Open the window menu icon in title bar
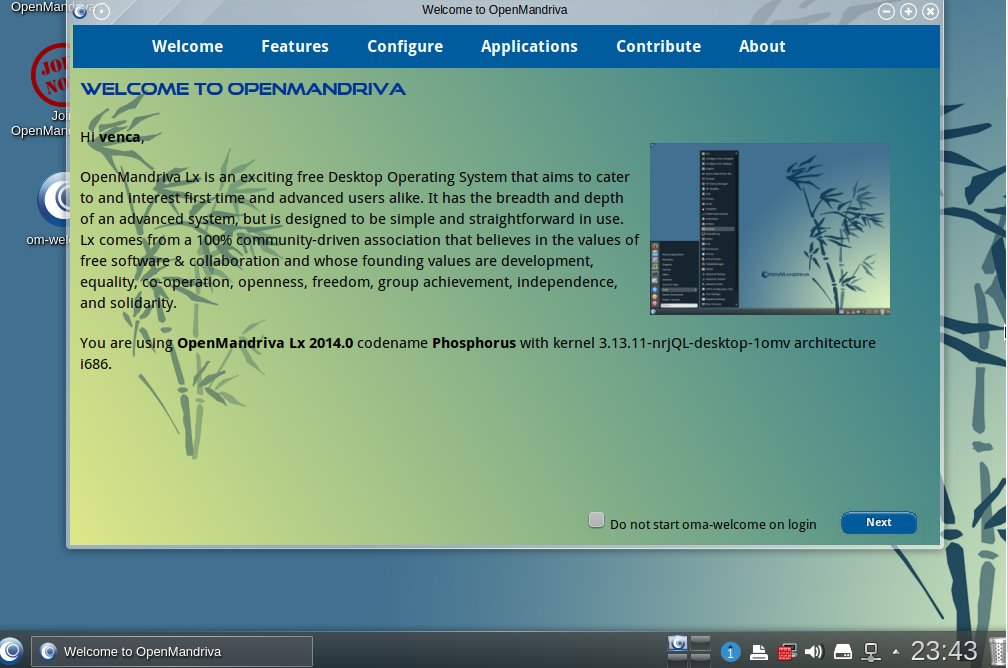The image size is (1008, 668). click(x=80, y=11)
